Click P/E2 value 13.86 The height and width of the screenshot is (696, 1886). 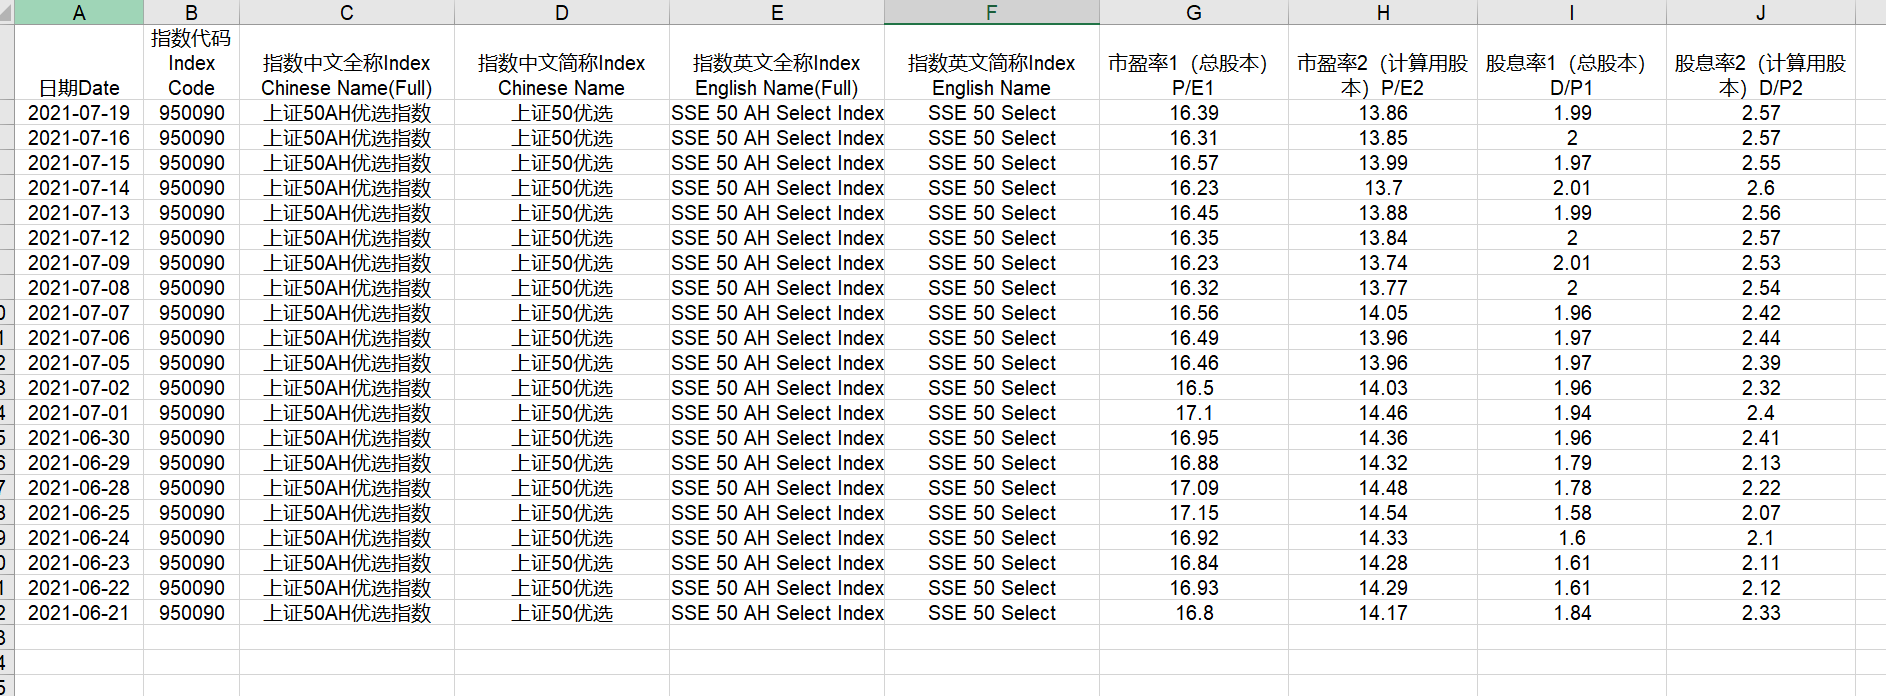pos(1383,113)
